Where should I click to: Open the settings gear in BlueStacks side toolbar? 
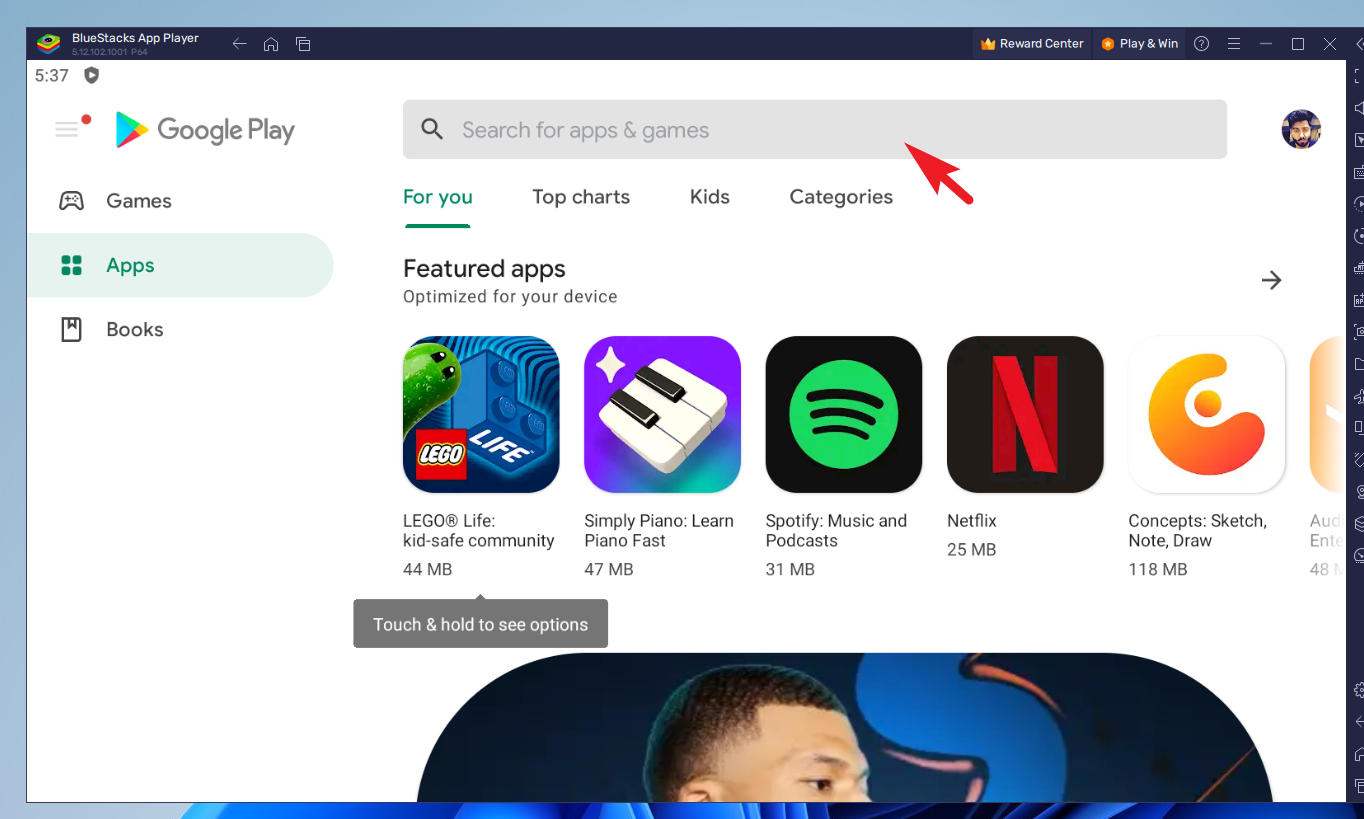(1359, 690)
